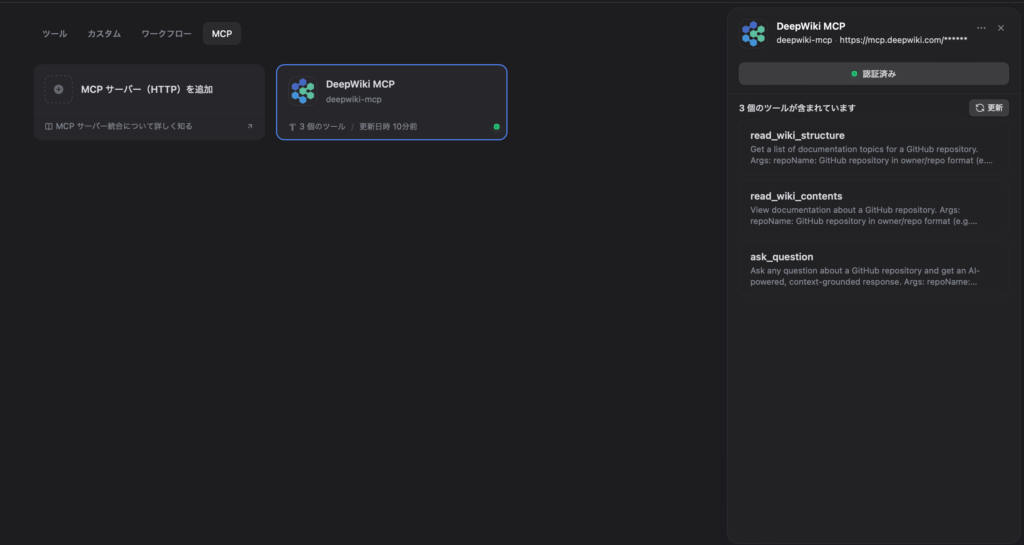
Task: Click the 認証済み status button
Action: [x=874, y=74]
